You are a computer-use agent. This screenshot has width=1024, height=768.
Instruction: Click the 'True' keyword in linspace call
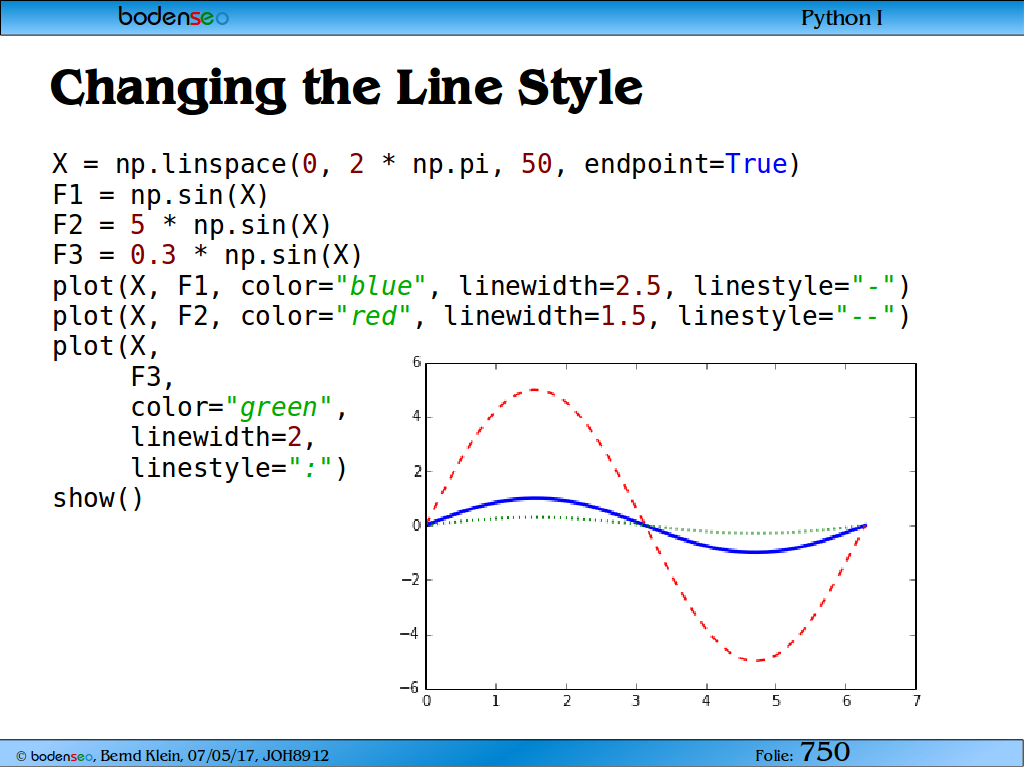click(x=756, y=164)
